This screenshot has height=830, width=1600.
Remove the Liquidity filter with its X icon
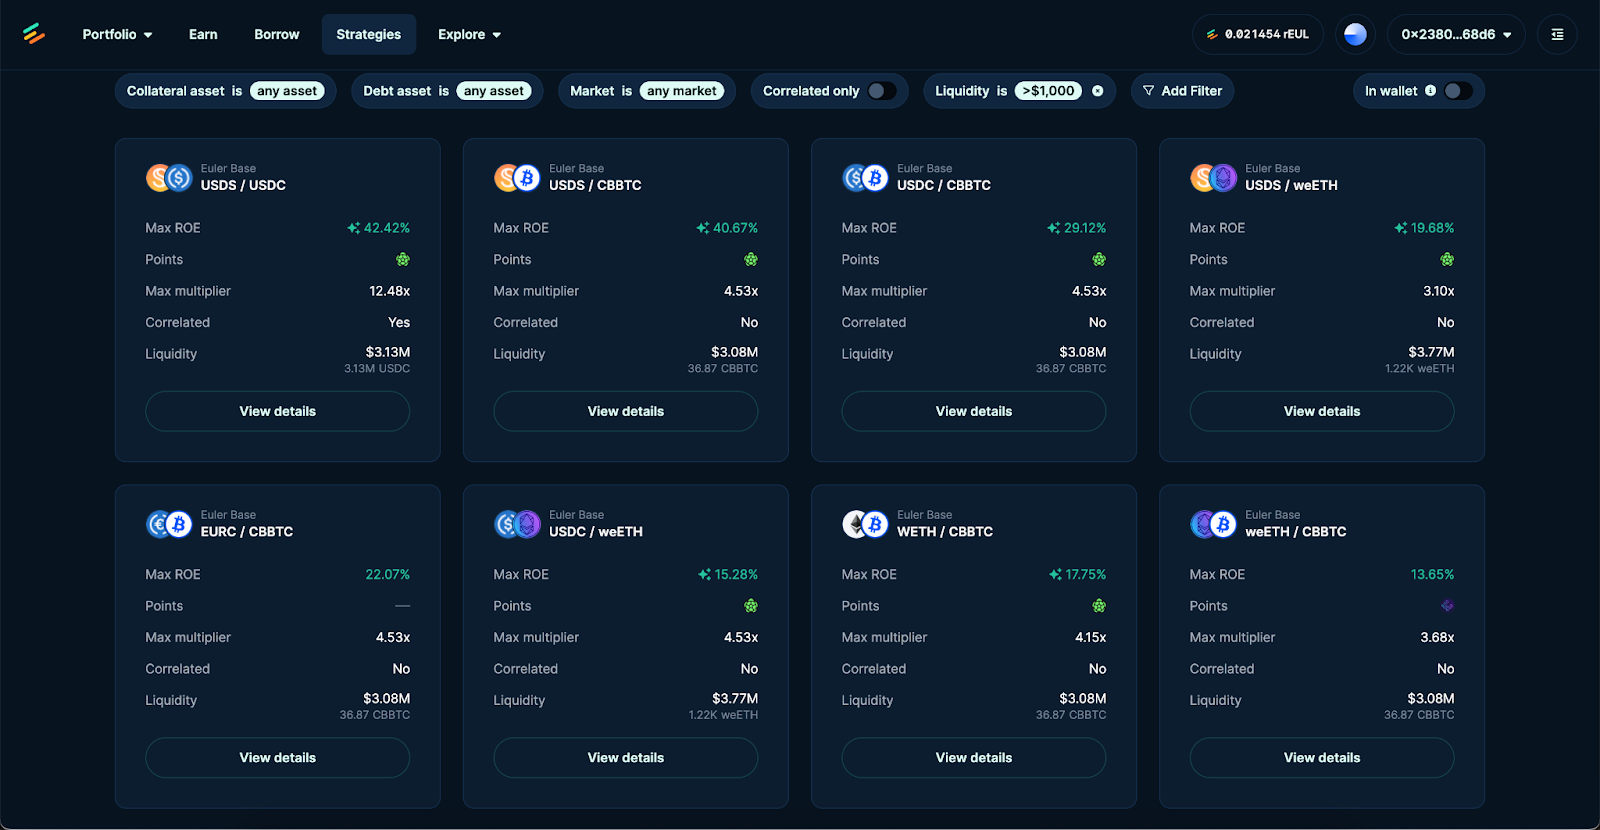click(x=1097, y=91)
